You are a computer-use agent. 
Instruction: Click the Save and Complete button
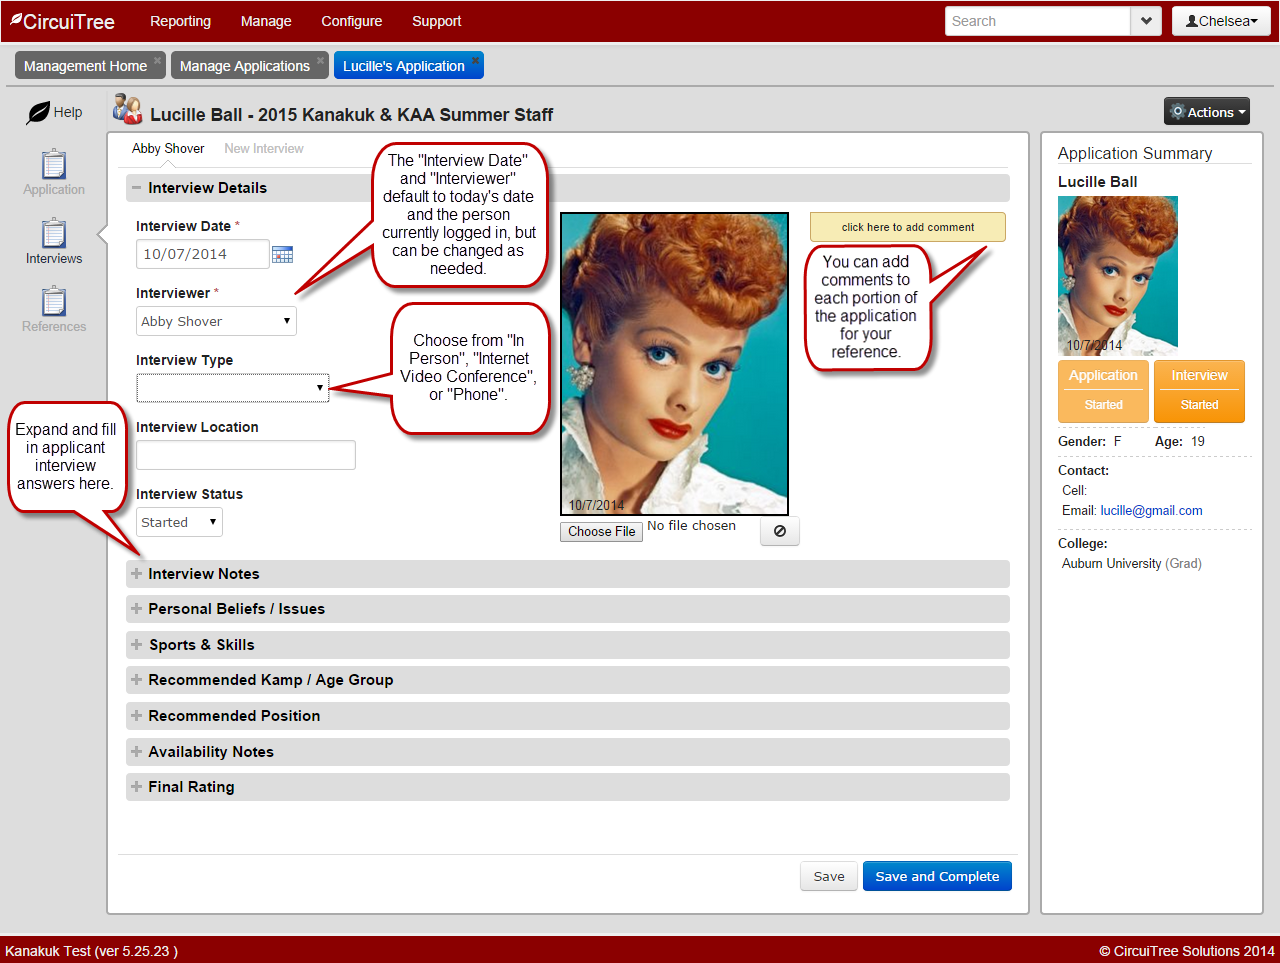click(x=937, y=877)
